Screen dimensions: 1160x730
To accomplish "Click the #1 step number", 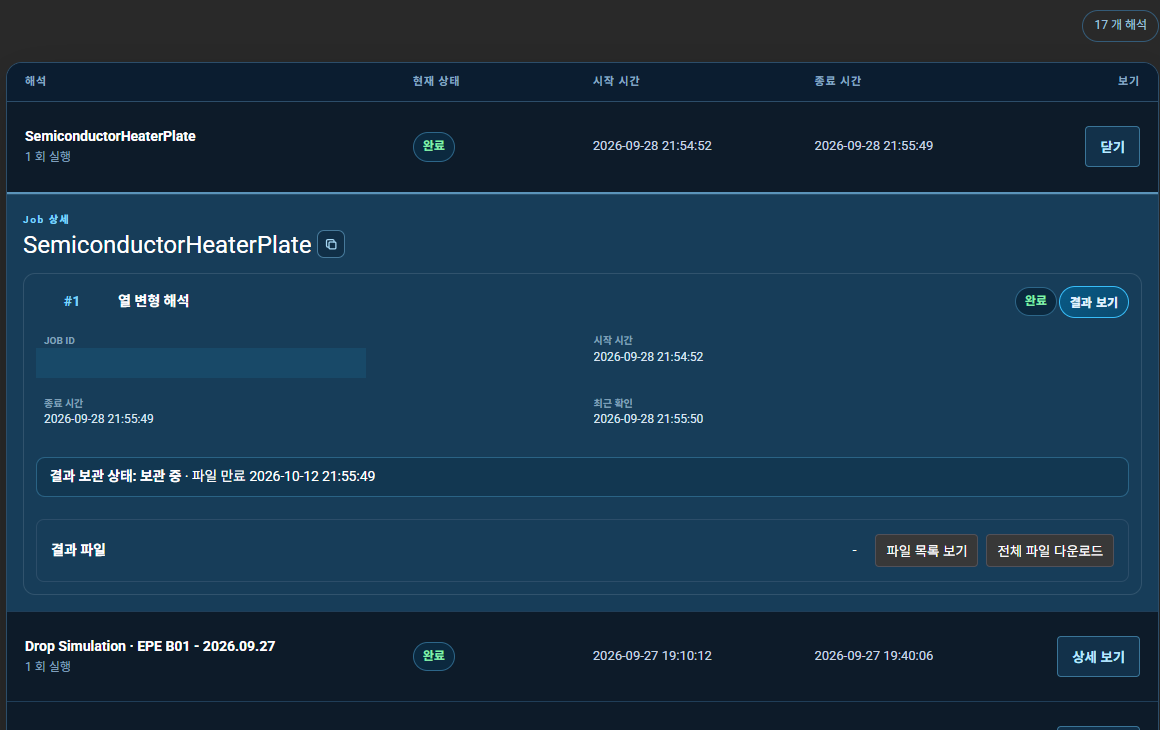I will tap(71, 301).
